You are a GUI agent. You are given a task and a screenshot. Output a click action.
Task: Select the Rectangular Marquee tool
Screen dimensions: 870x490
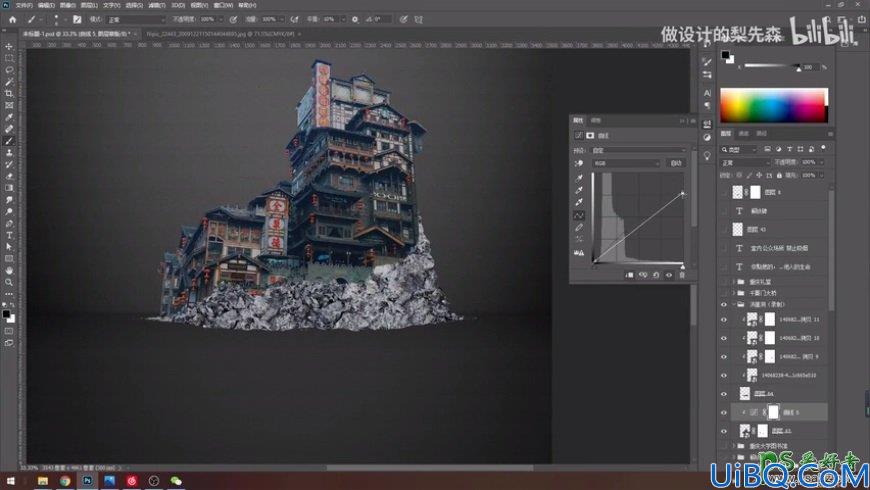tap(9, 58)
